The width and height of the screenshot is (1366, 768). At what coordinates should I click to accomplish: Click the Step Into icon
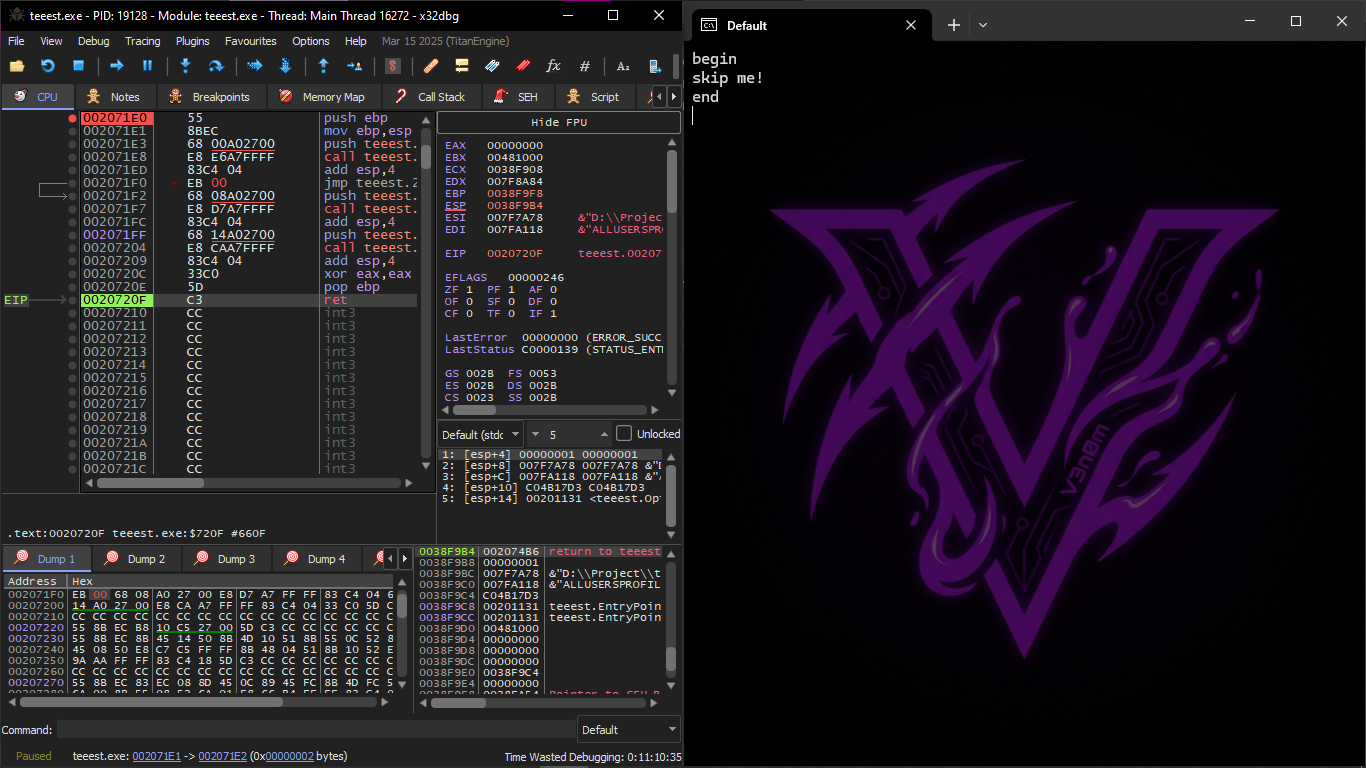185,66
